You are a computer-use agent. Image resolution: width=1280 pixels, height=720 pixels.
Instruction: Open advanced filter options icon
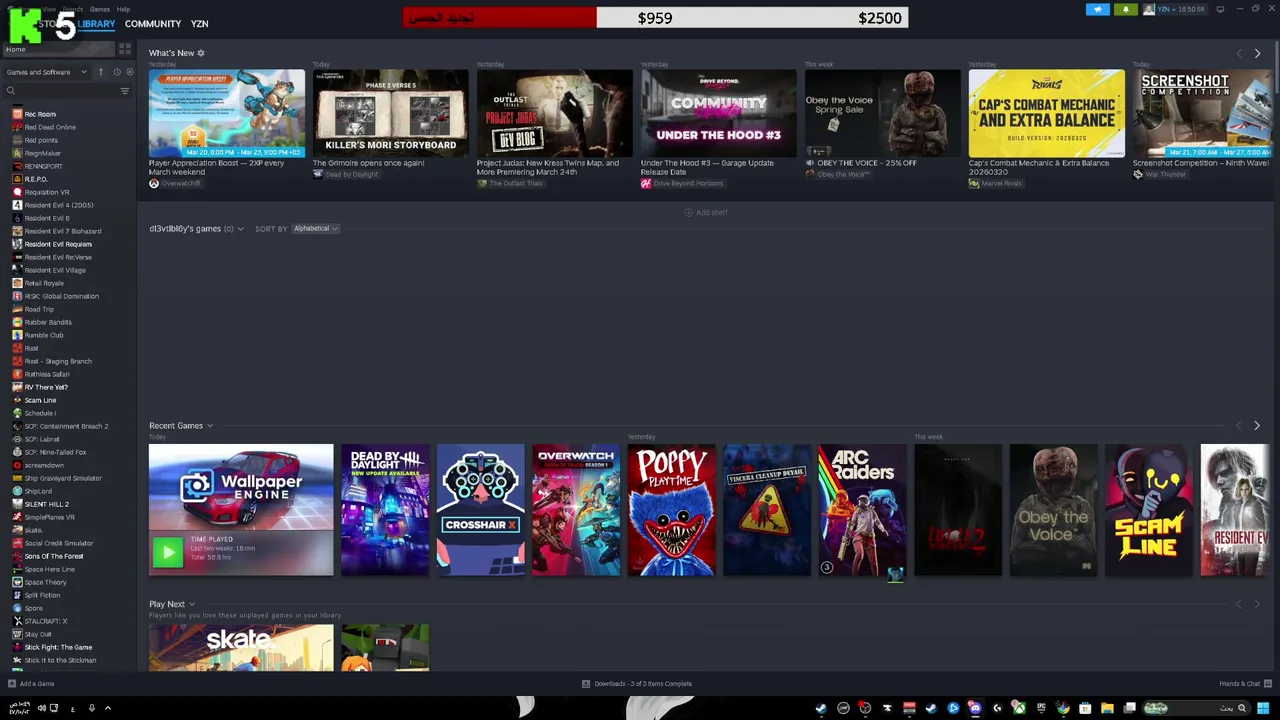tap(125, 91)
